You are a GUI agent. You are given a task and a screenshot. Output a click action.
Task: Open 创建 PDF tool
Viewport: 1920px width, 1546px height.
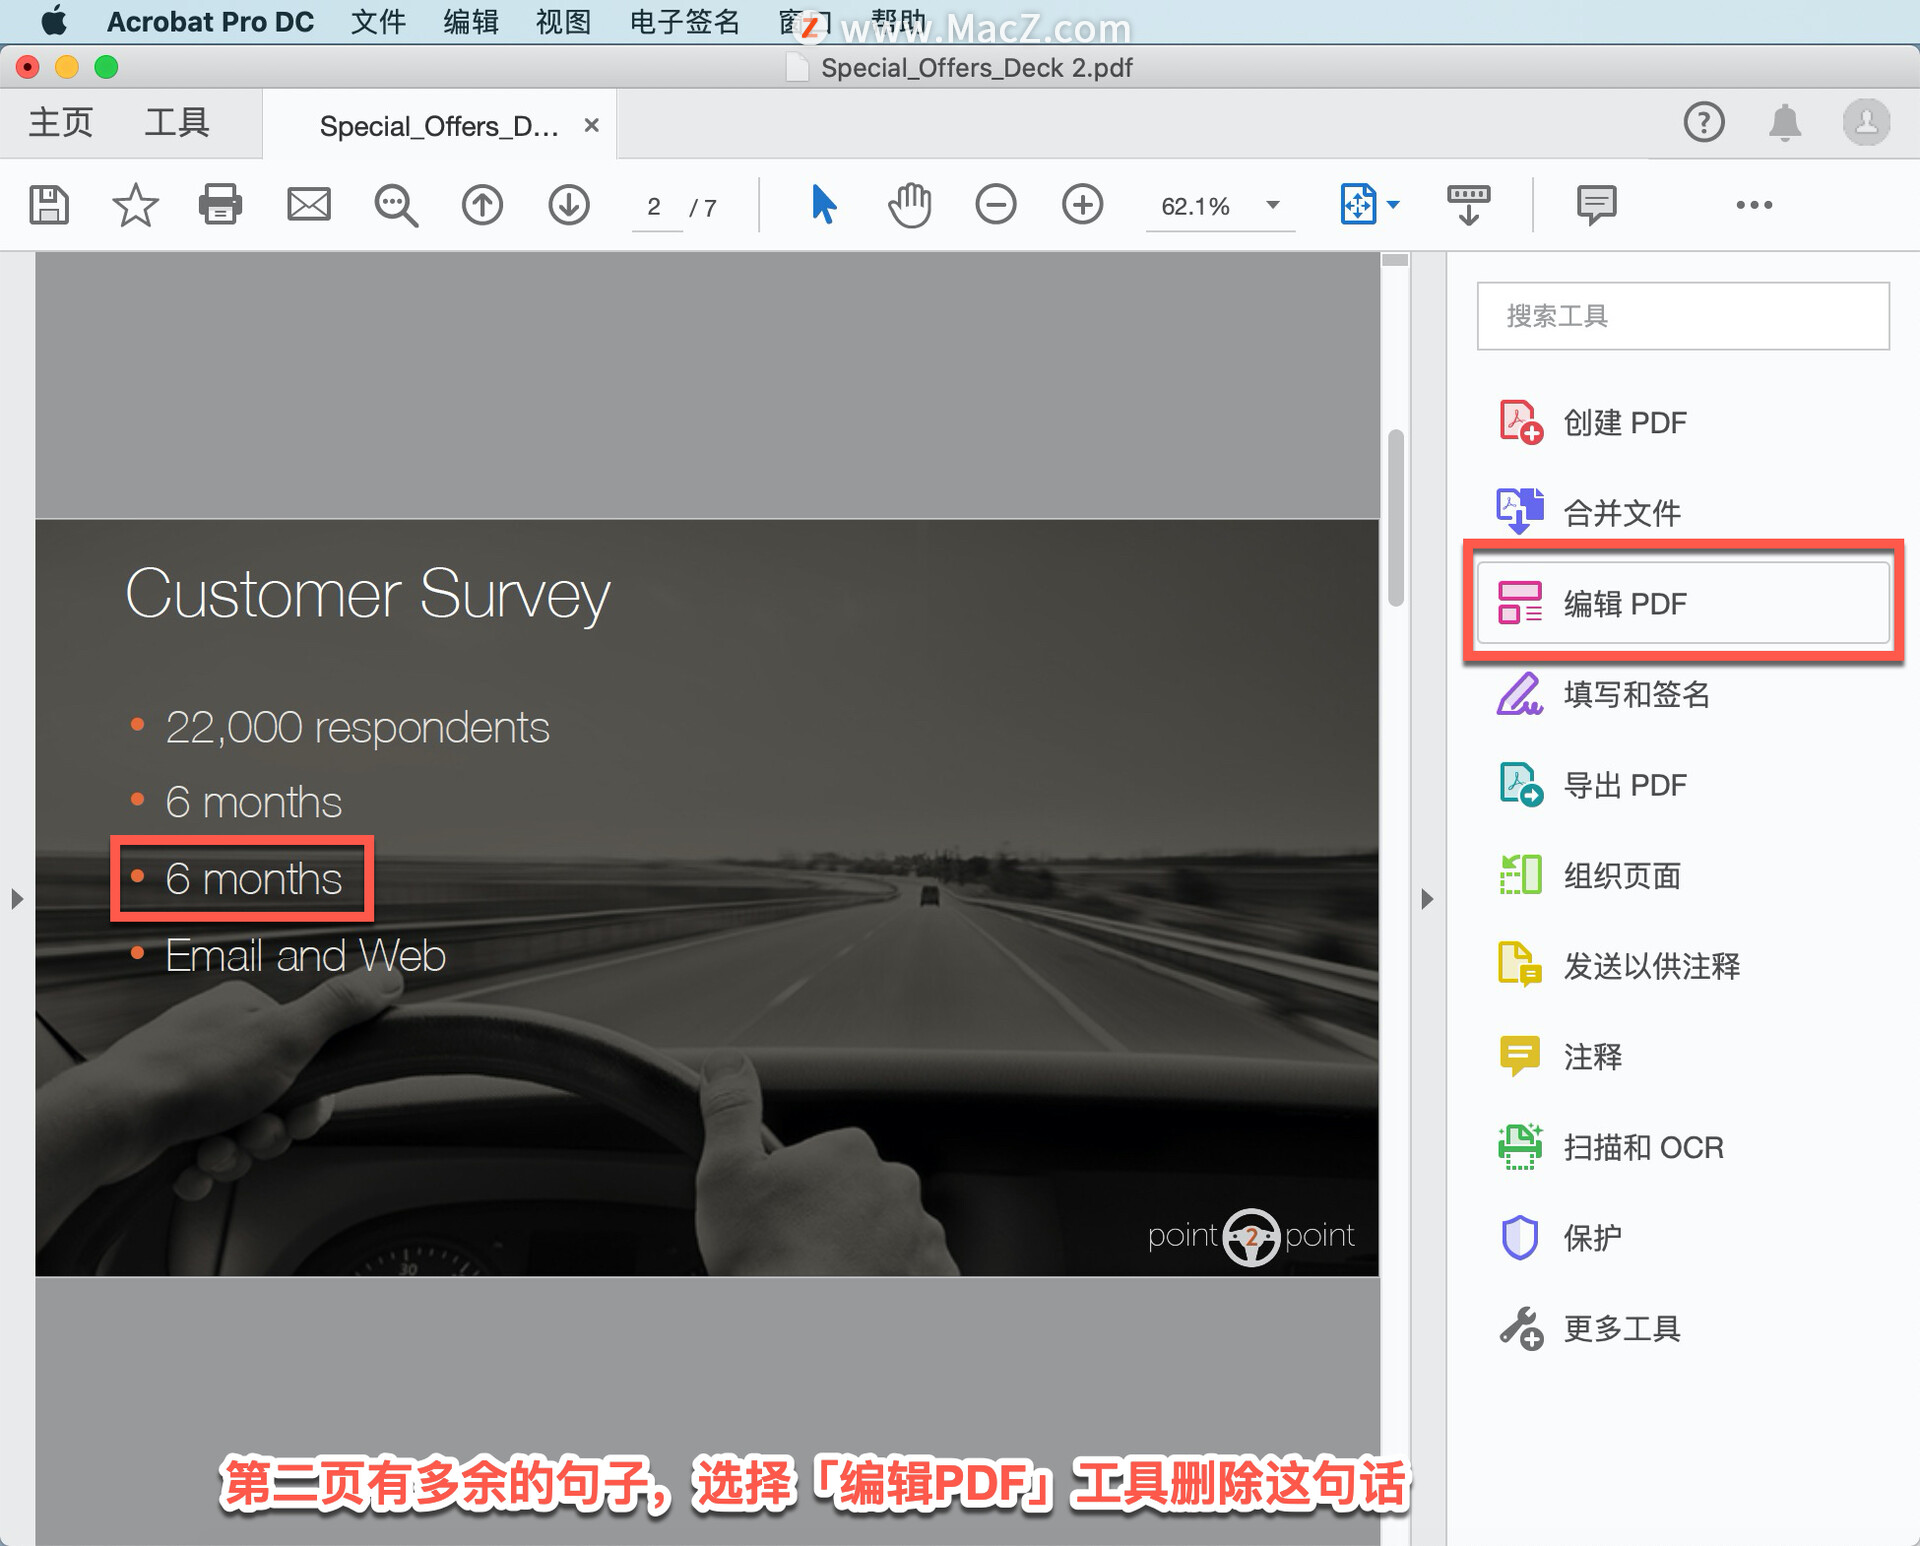click(x=1683, y=423)
